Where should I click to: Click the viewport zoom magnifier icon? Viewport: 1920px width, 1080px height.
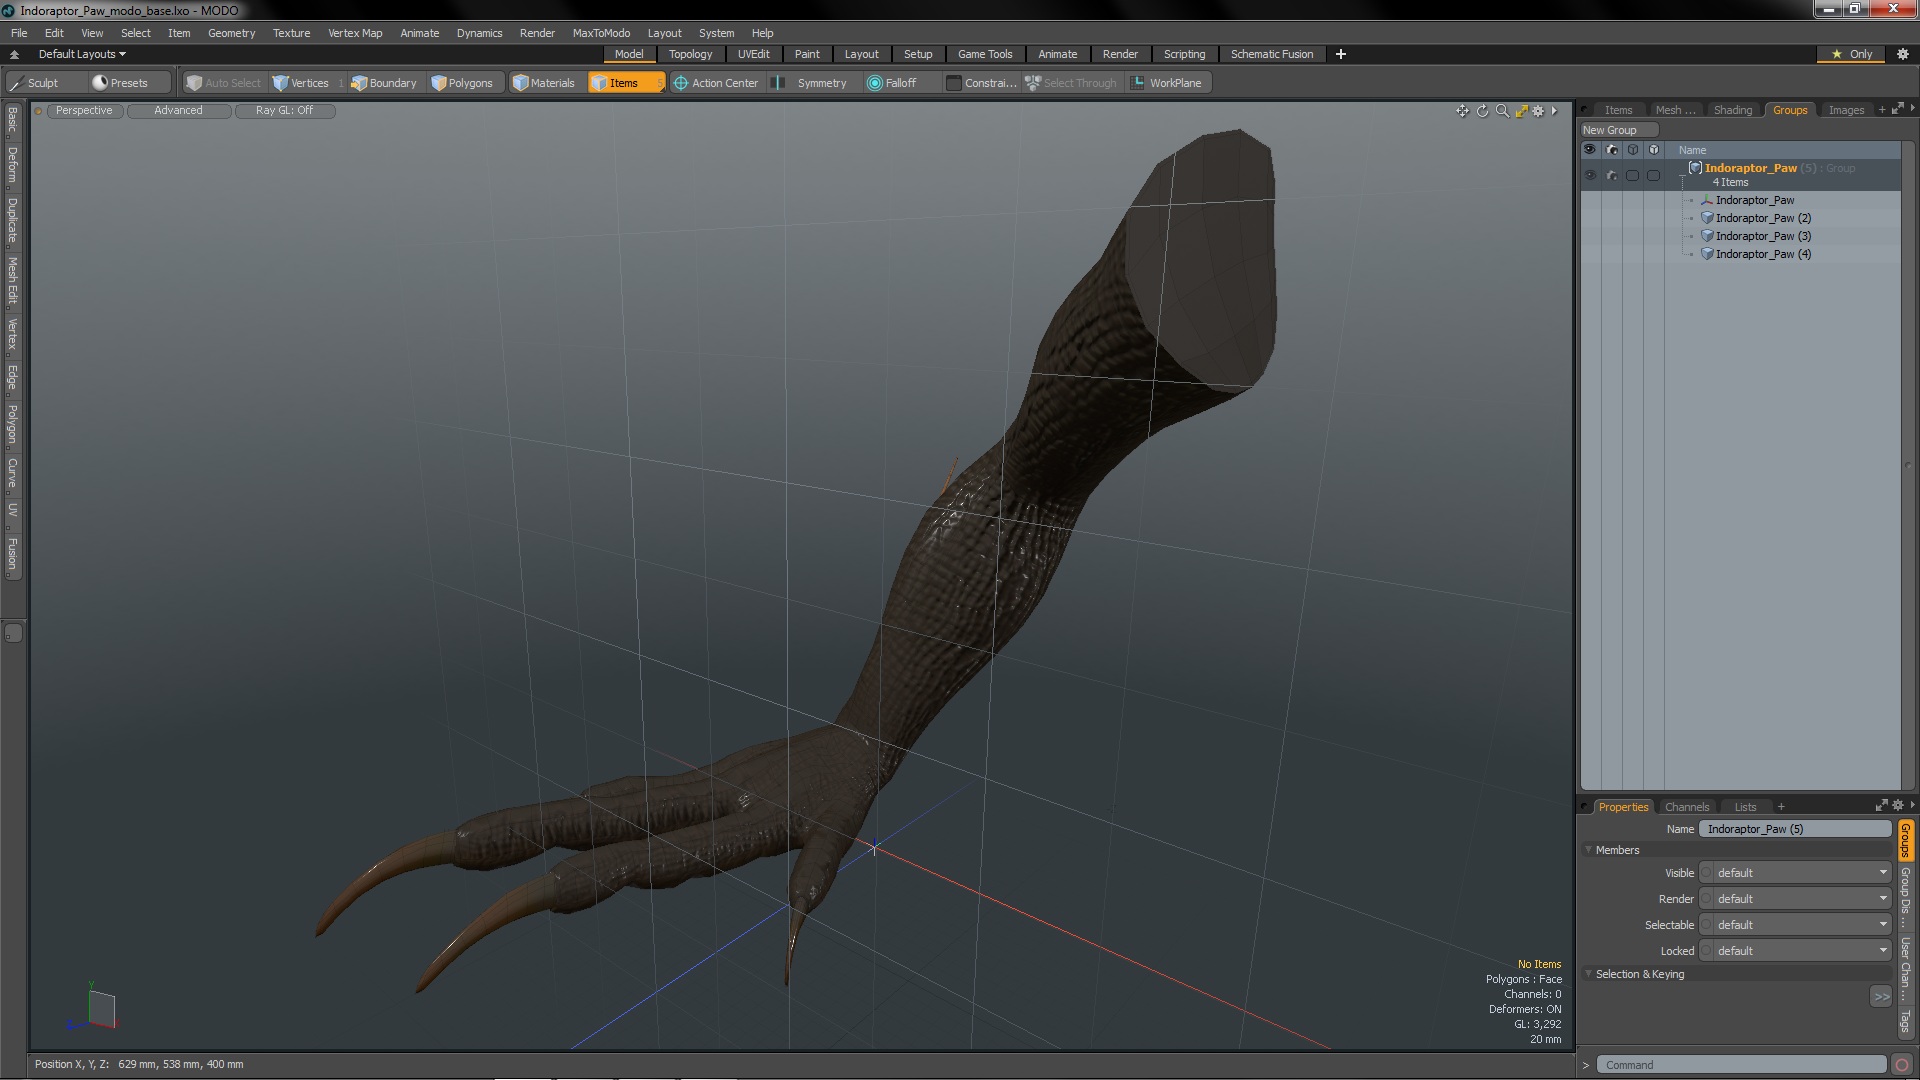[x=1501, y=111]
